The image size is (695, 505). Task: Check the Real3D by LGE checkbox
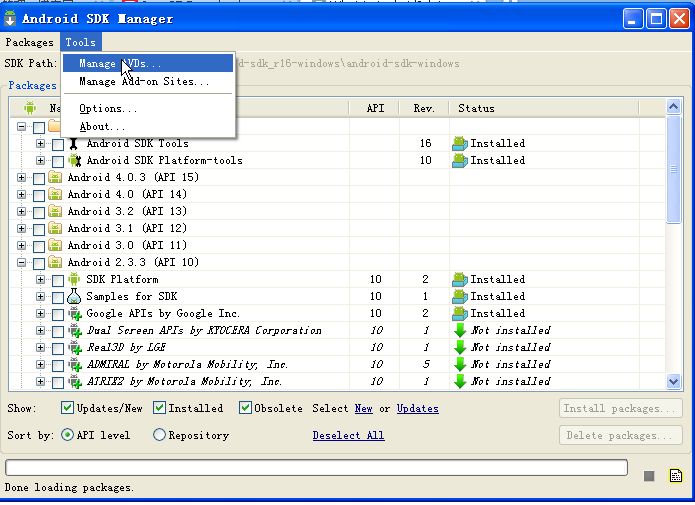[x=58, y=348]
